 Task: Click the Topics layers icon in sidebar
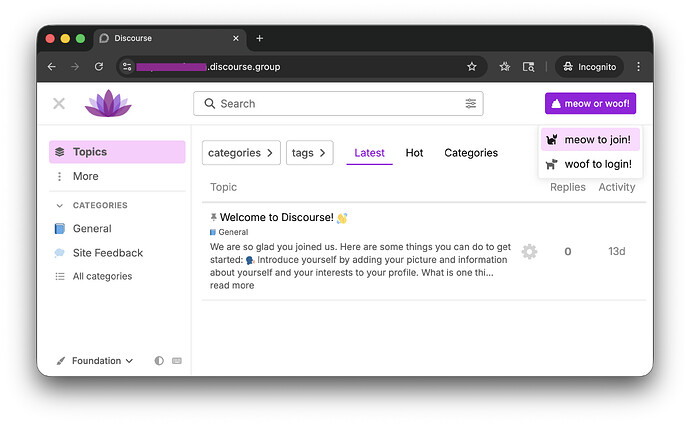(60, 152)
